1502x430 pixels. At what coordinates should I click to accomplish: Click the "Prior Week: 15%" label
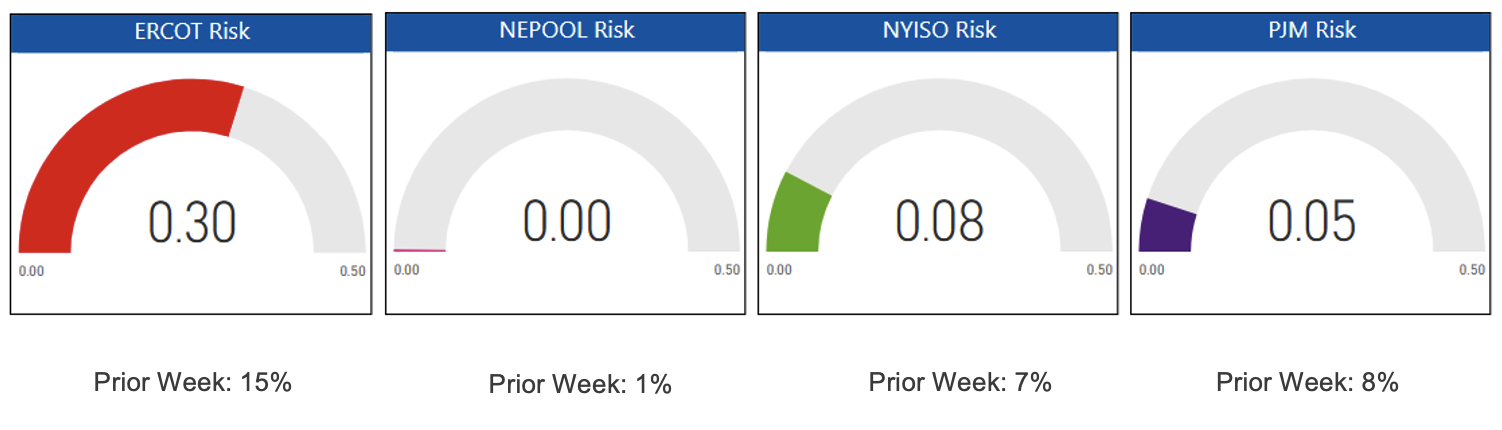point(192,382)
